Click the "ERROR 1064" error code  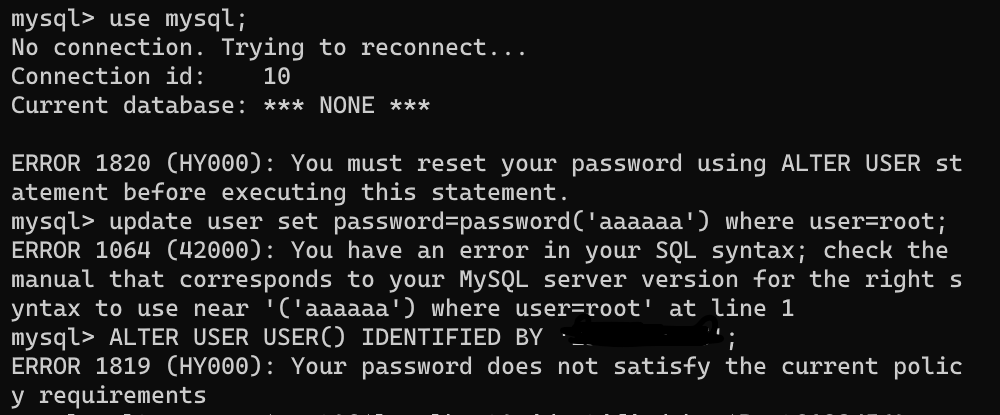[x=80, y=250]
